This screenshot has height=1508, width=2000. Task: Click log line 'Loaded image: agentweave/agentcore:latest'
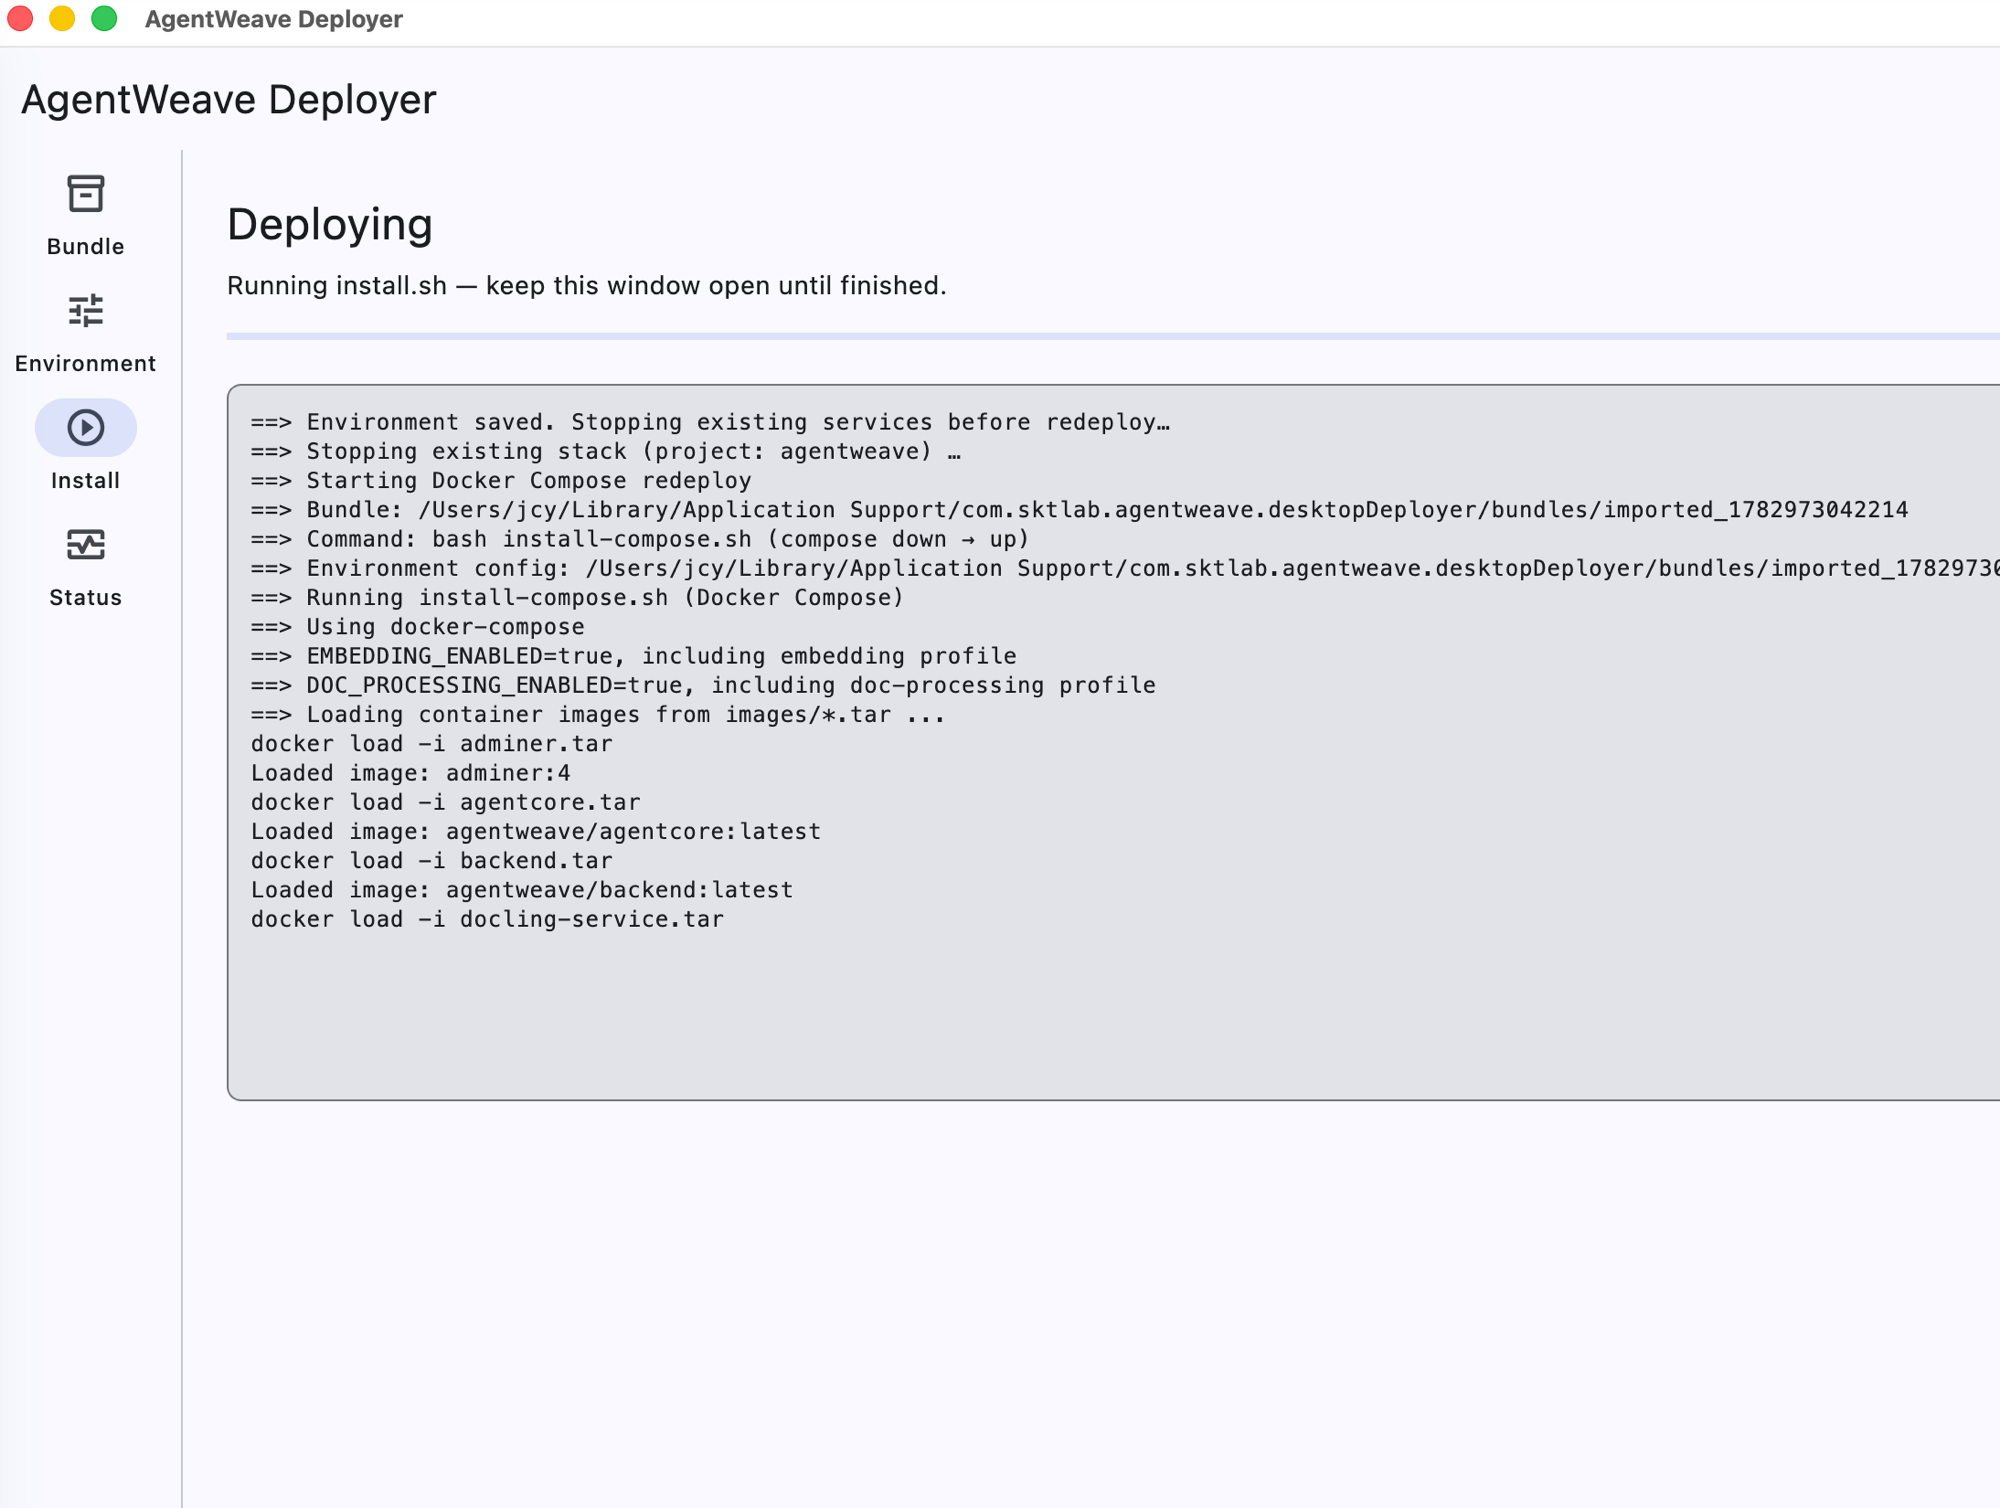535,832
